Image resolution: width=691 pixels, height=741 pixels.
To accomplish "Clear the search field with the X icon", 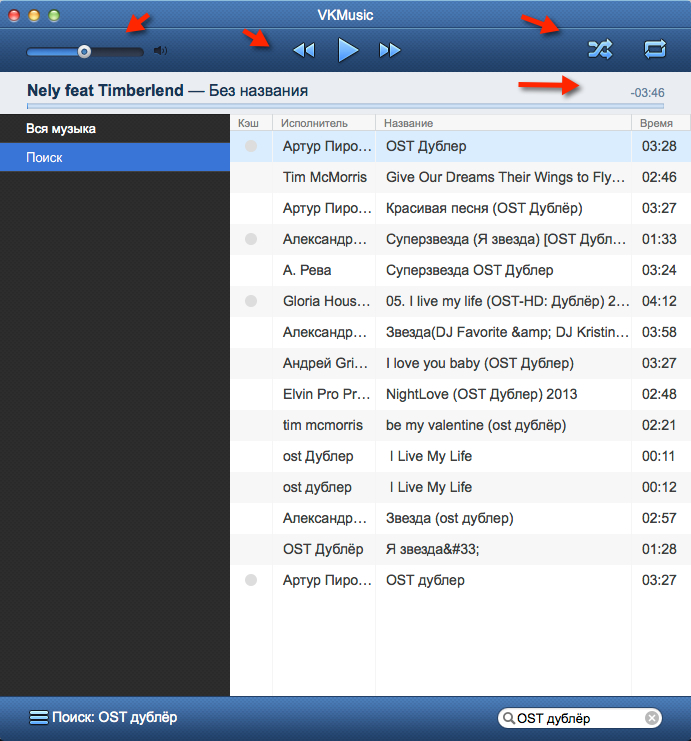I will (x=652, y=718).
